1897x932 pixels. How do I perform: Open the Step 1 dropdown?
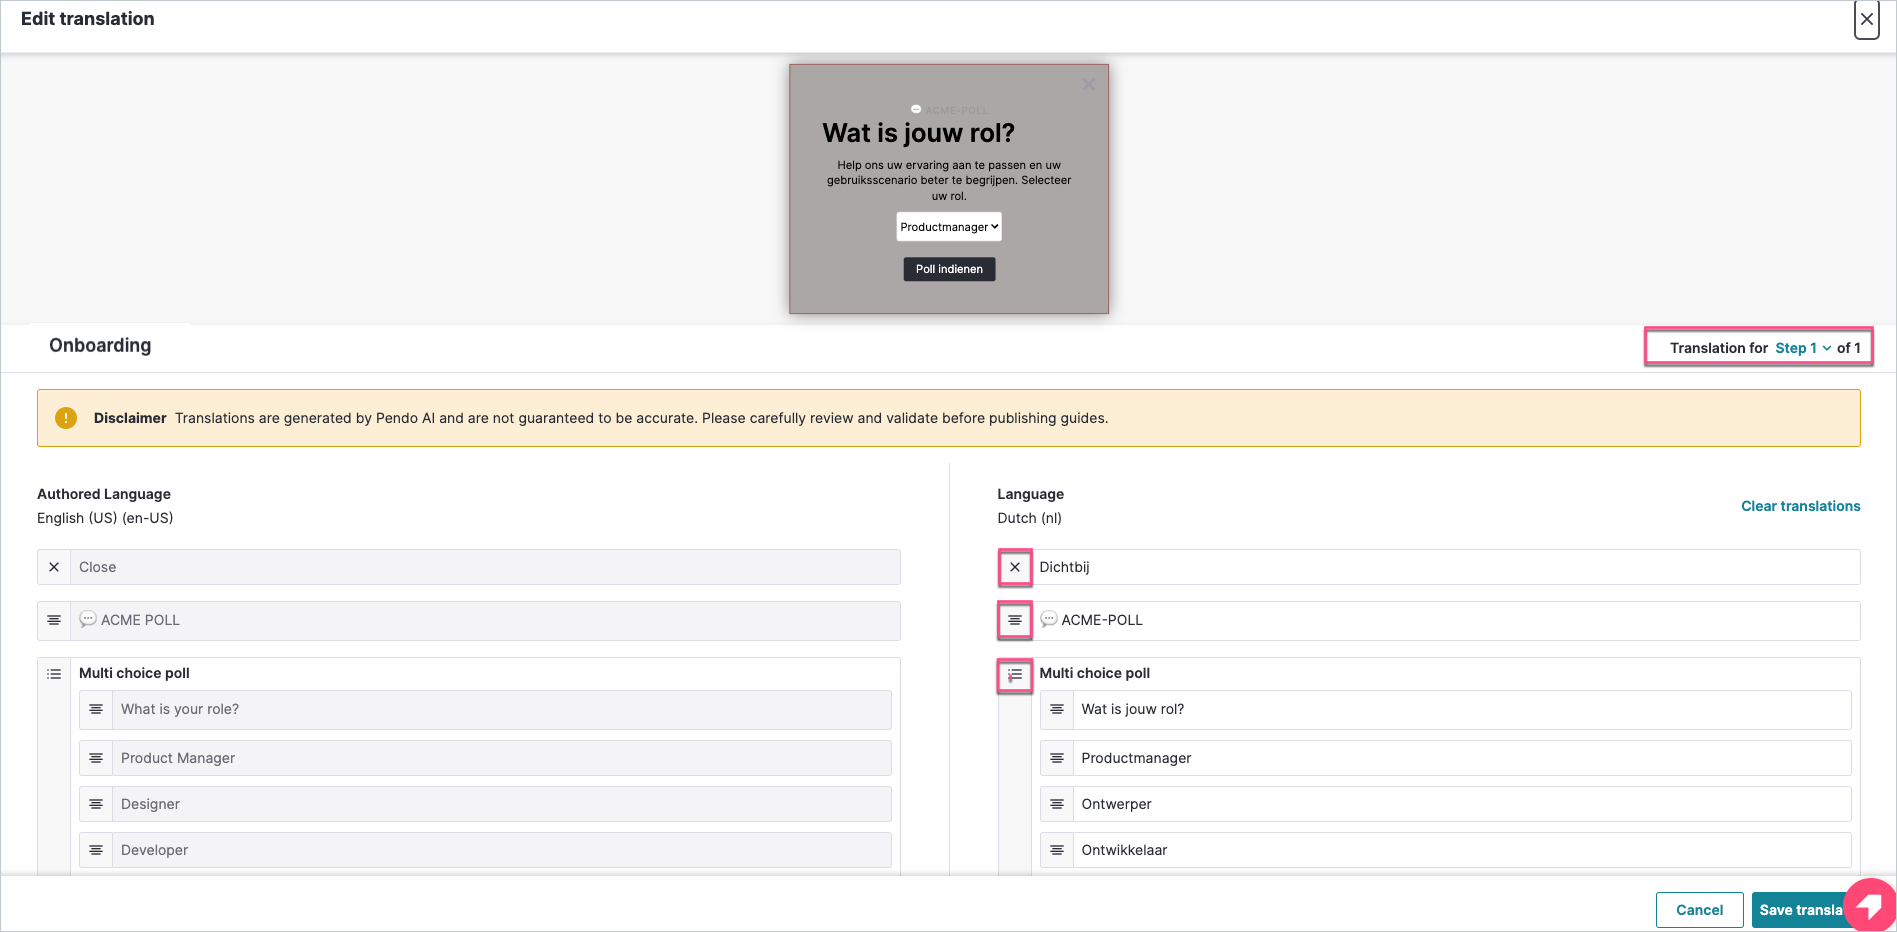pyautogui.click(x=1804, y=348)
